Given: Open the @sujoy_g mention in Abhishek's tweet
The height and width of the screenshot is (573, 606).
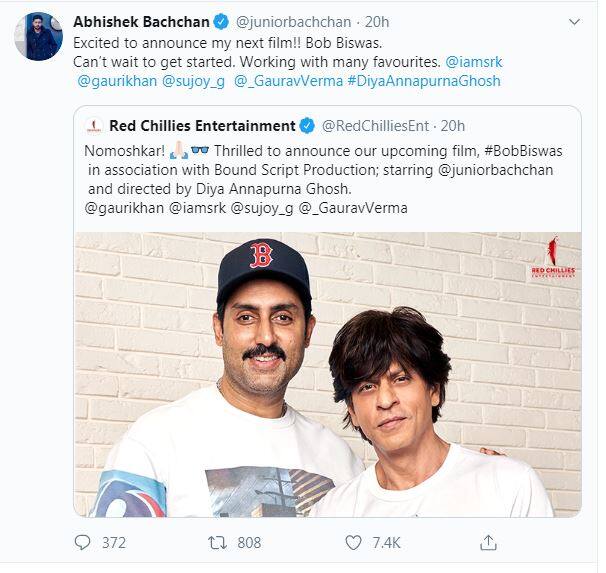Looking at the screenshot, I should point(195,81).
